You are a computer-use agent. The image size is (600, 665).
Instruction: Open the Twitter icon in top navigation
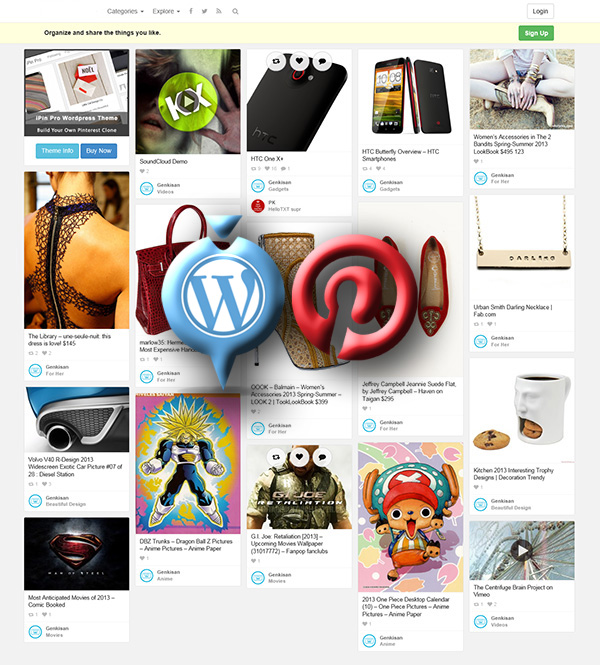204,11
